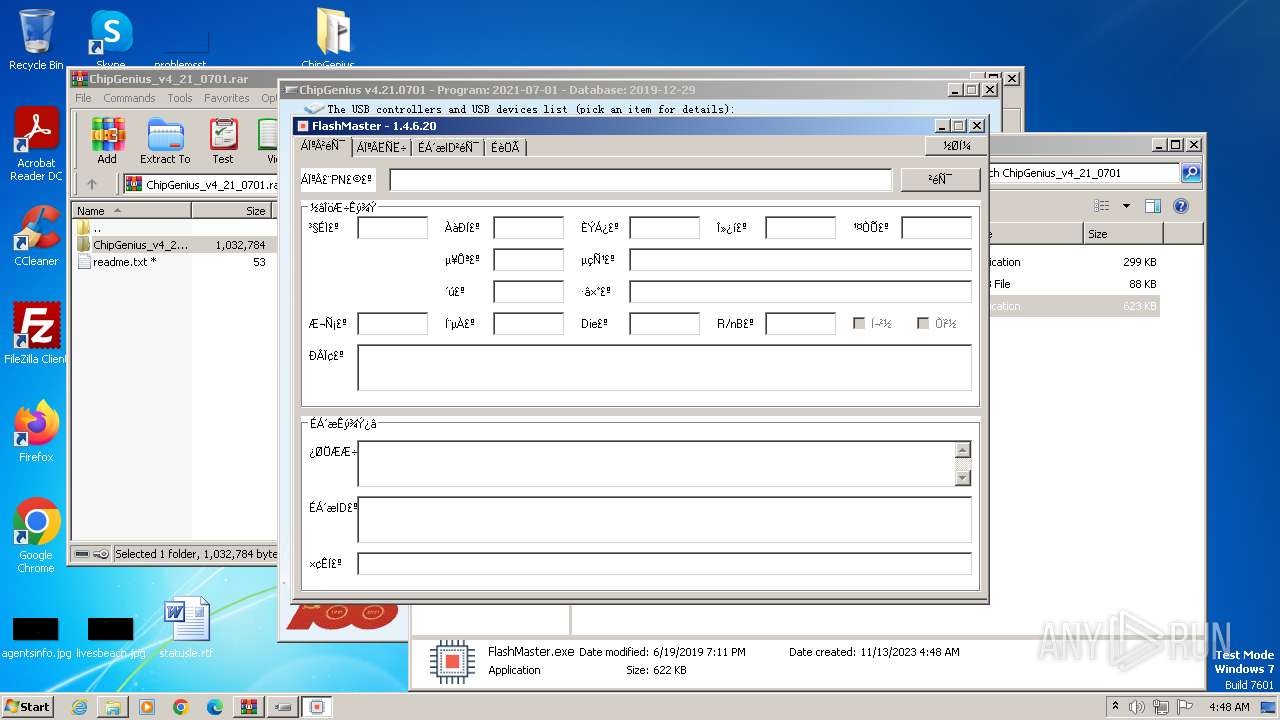Screen dimensions: 1280x720
Task: Click the FlashMaster button above the query button
Action: (956, 146)
